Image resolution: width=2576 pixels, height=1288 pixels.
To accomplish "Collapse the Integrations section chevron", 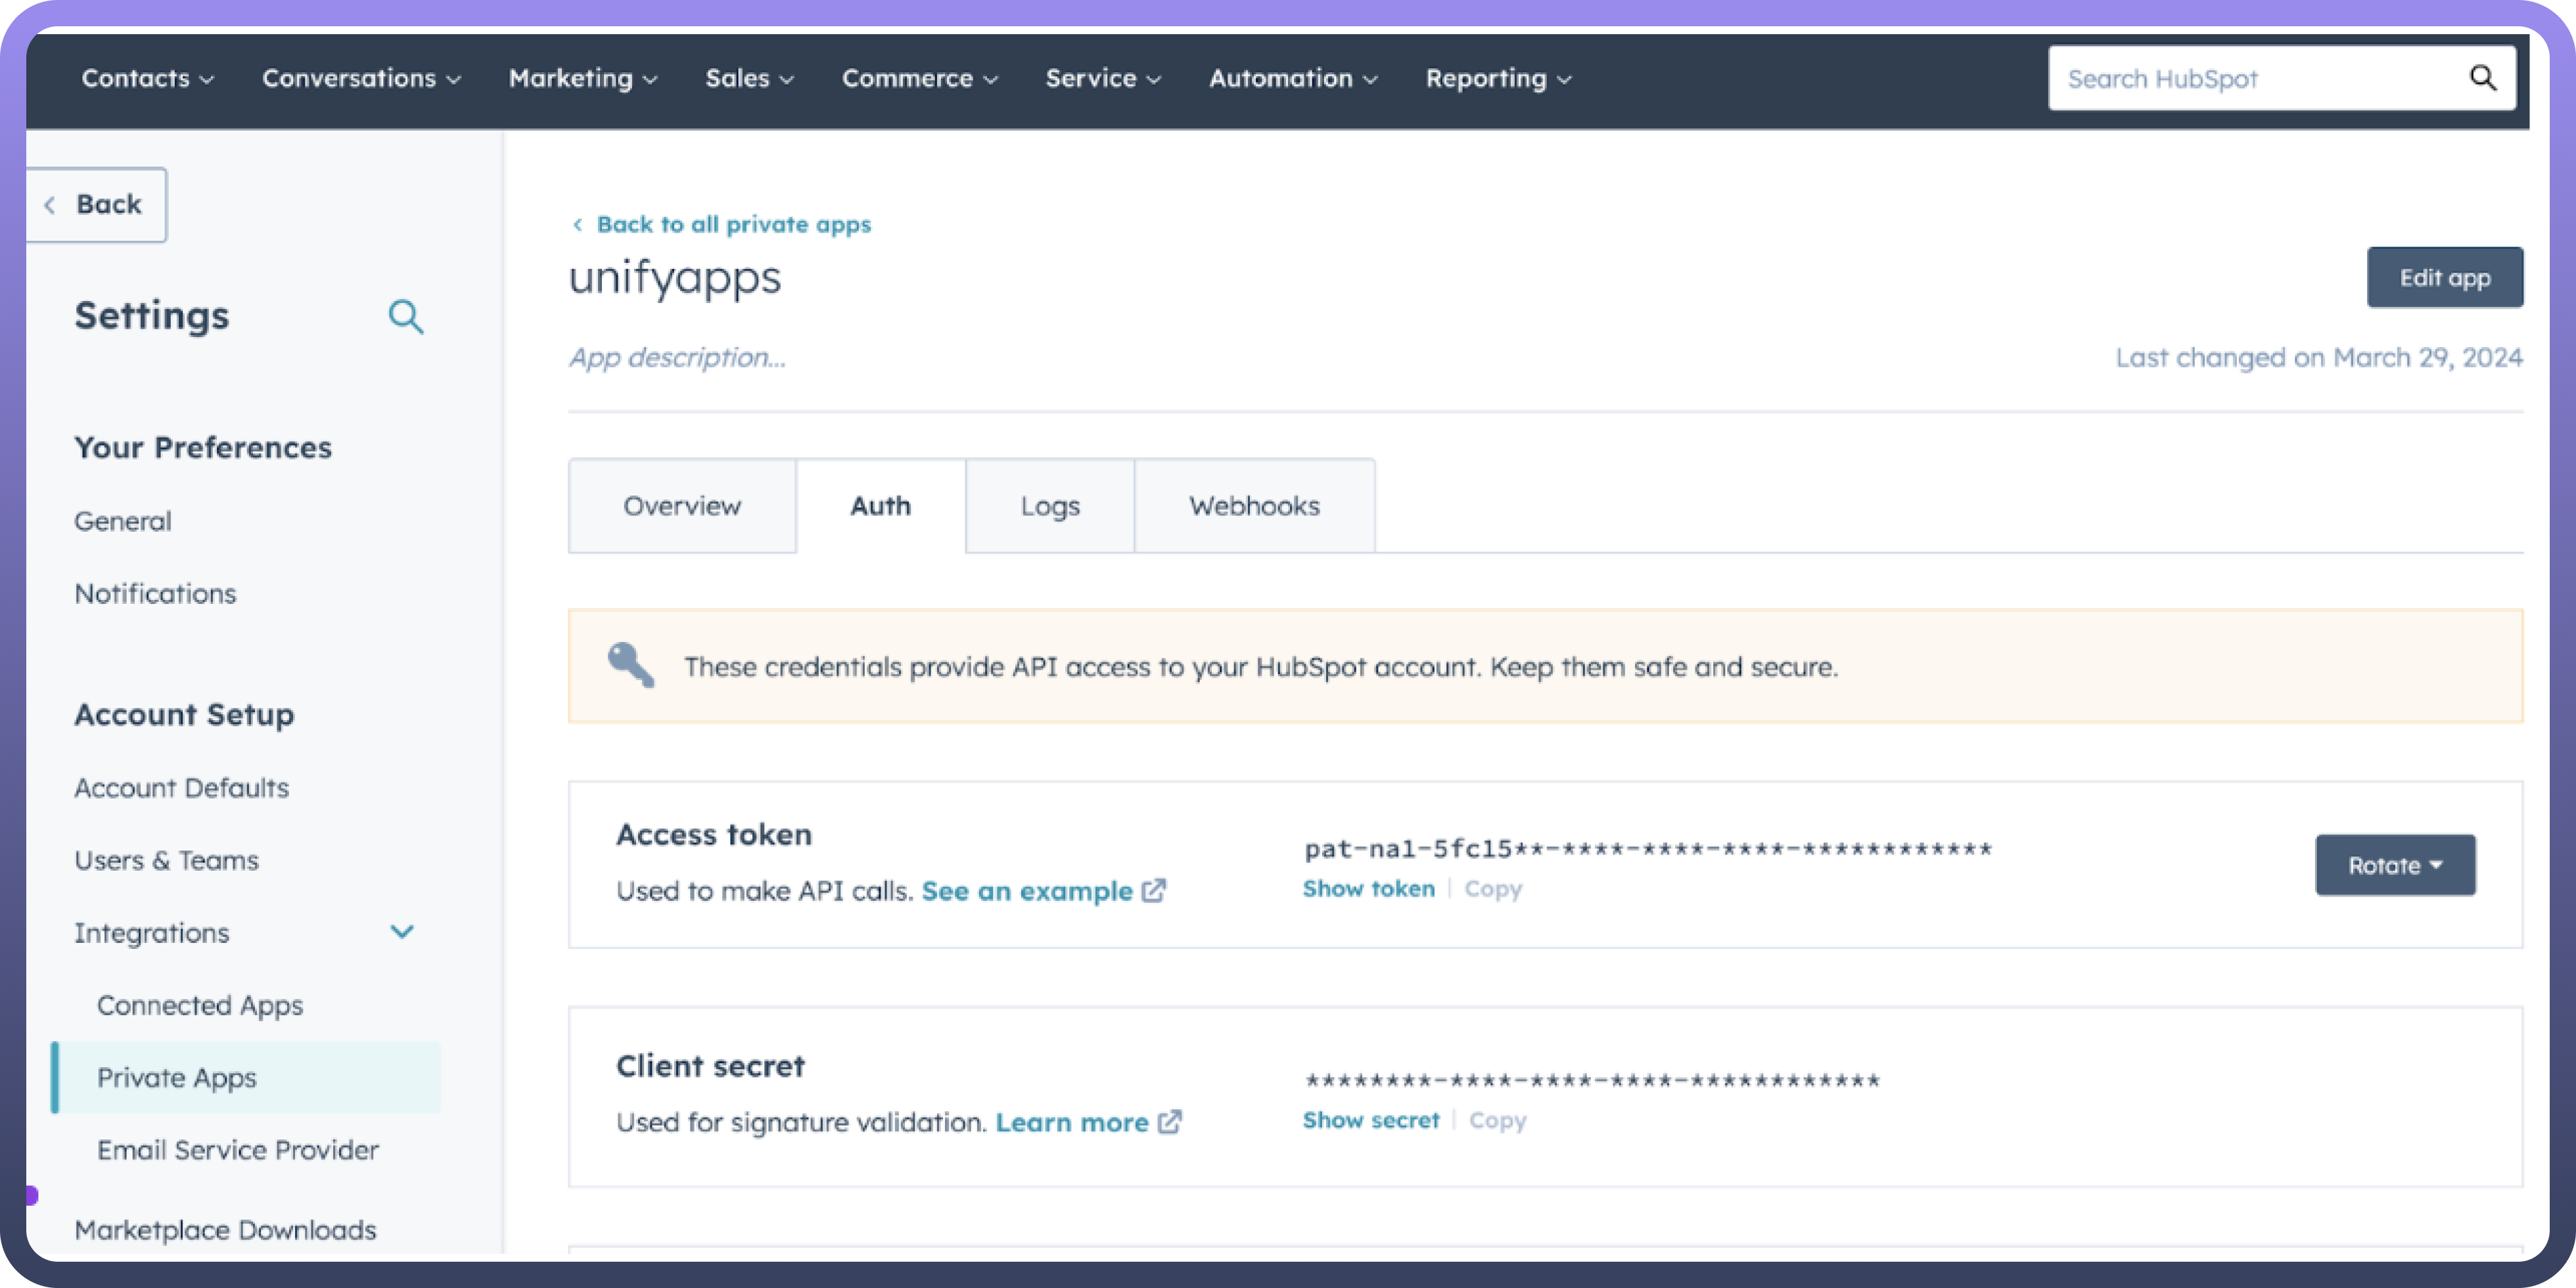I will [402, 932].
